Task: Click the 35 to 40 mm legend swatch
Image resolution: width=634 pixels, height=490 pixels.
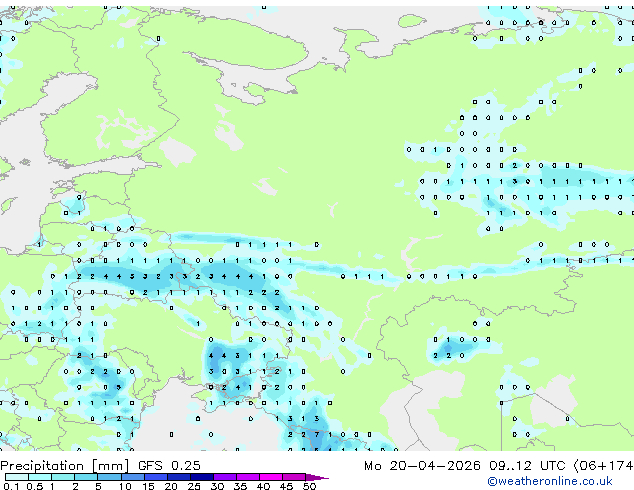Action: click(x=247, y=477)
